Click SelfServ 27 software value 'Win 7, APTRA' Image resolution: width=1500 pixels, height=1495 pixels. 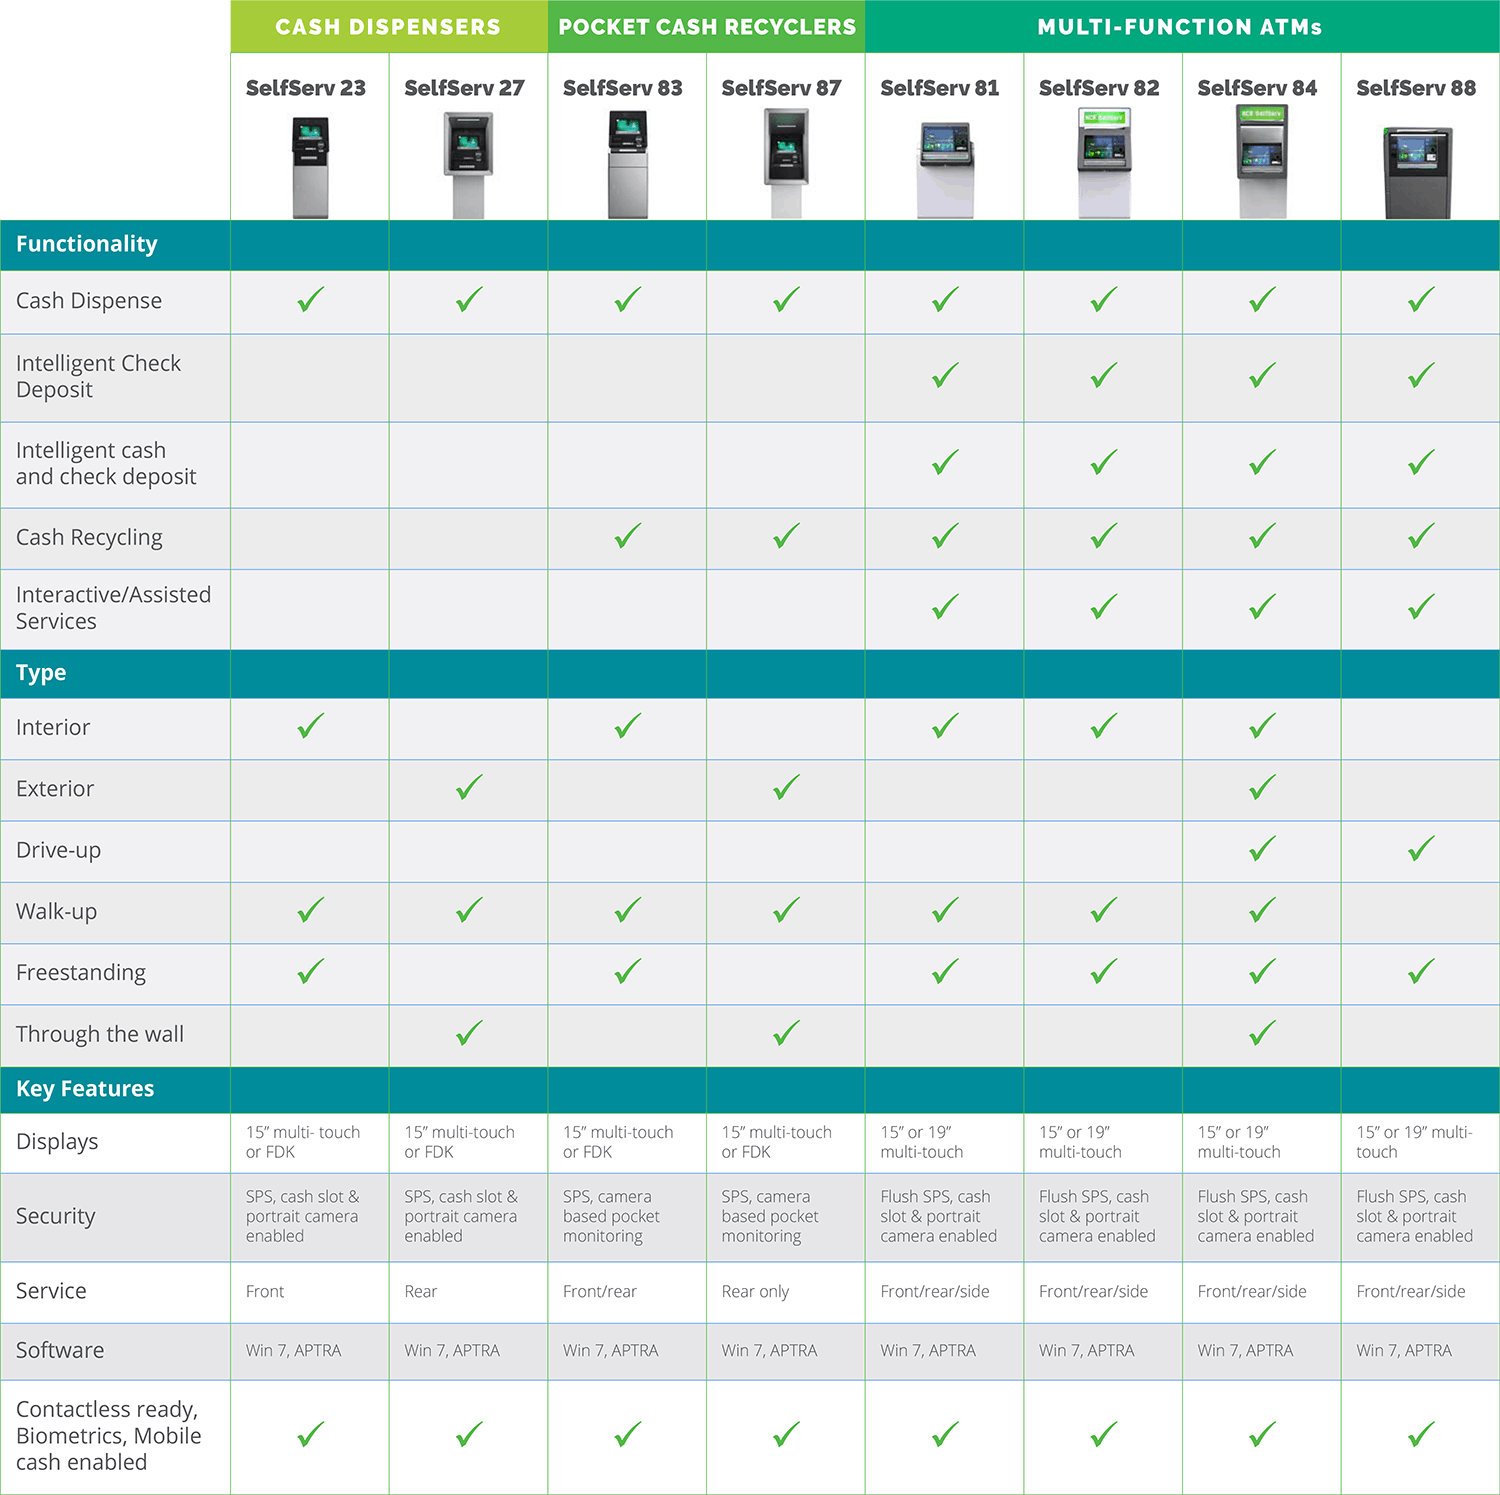pyautogui.click(x=452, y=1351)
